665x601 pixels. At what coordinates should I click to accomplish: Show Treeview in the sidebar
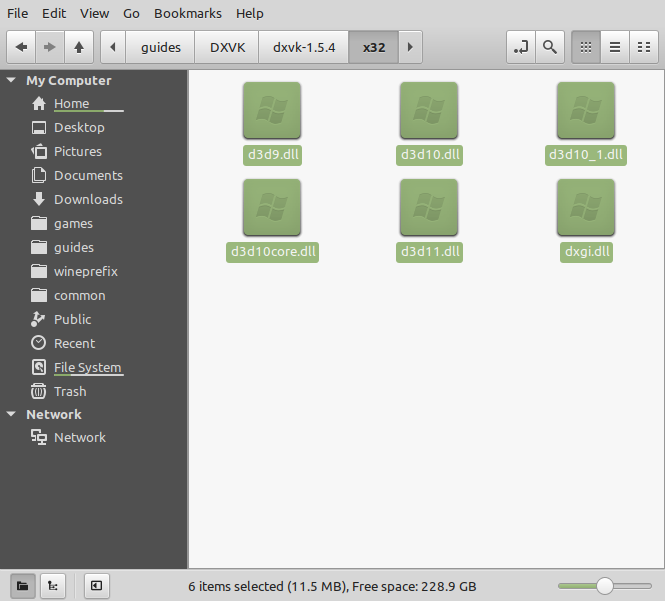53,586
